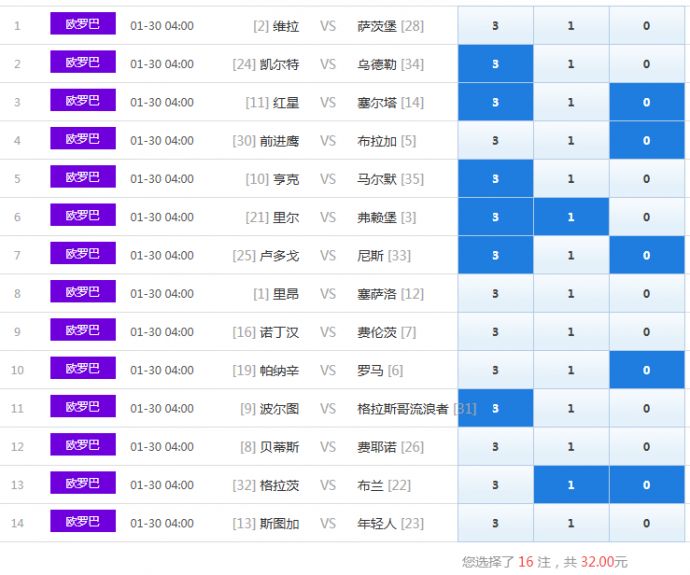Click the 年轻人 away team name
The height and width of the screenshot is (575, 690).
pos(377,523)
